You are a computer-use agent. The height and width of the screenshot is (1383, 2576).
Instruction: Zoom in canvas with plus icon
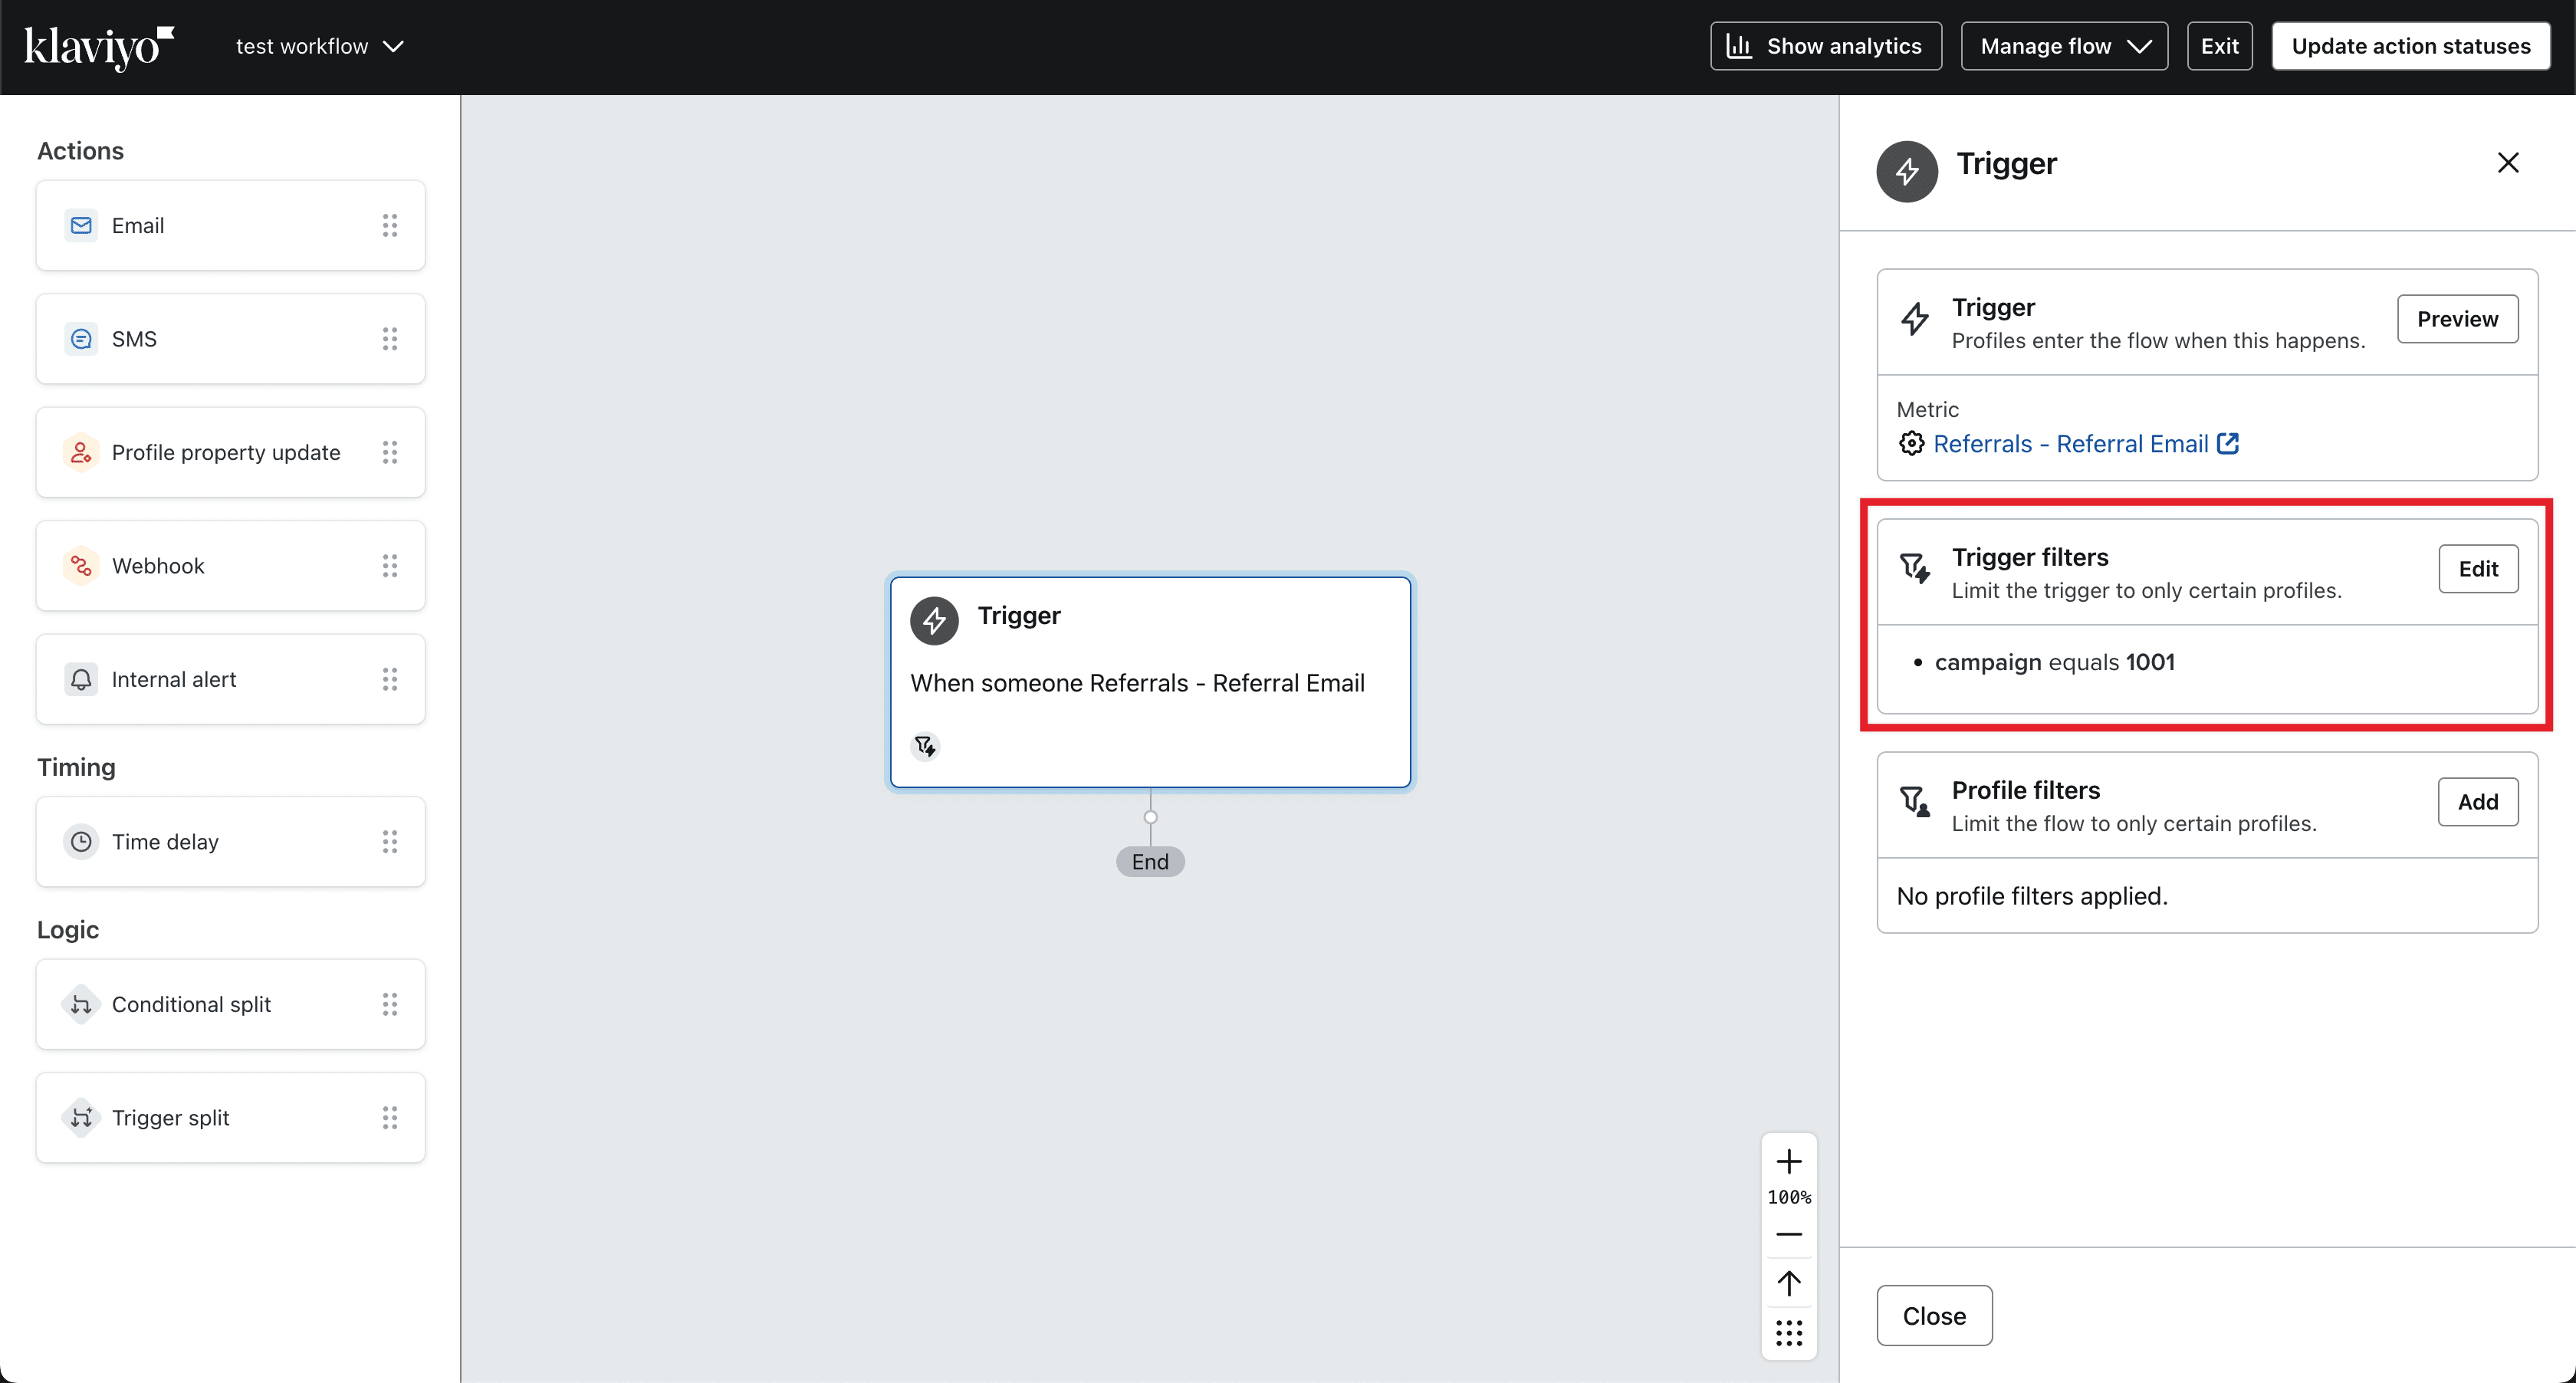pos(1788,1161)
